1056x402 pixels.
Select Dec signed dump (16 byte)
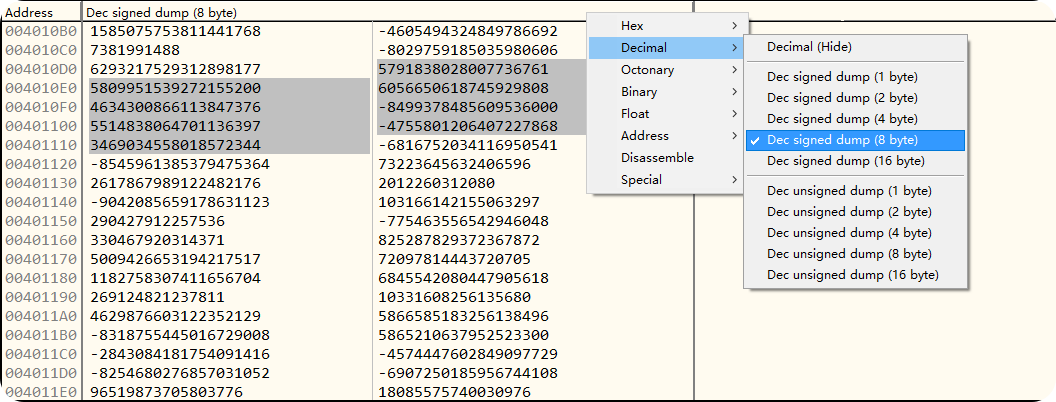tap(855, 161)
